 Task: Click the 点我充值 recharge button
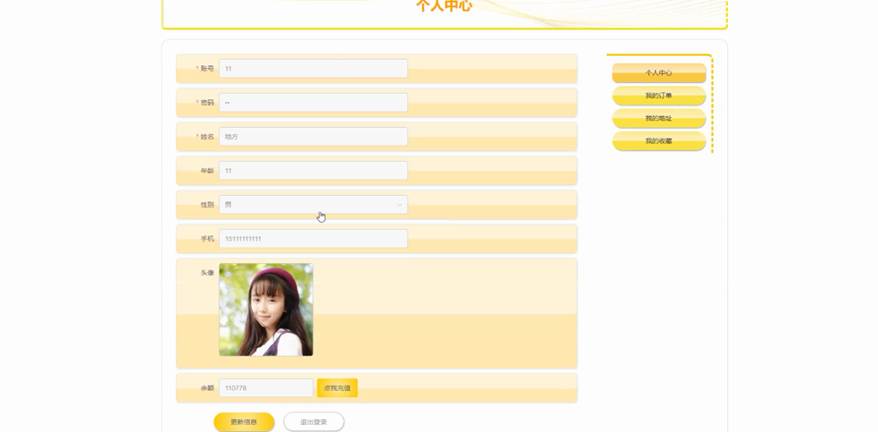[x=337, y=388]
